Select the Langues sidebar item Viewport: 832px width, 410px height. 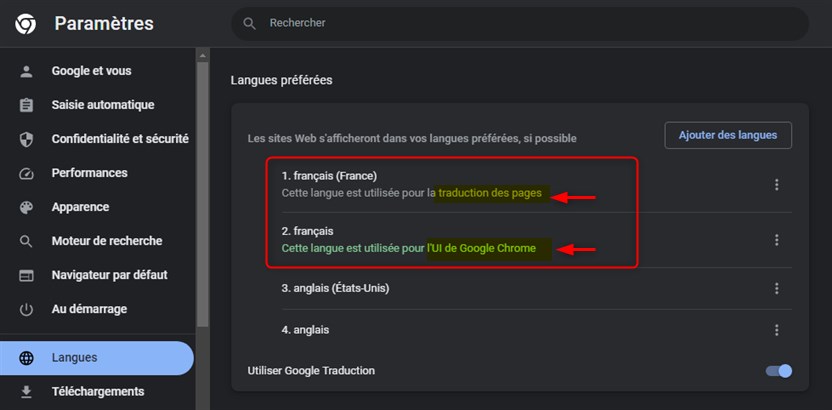point(97,358)
